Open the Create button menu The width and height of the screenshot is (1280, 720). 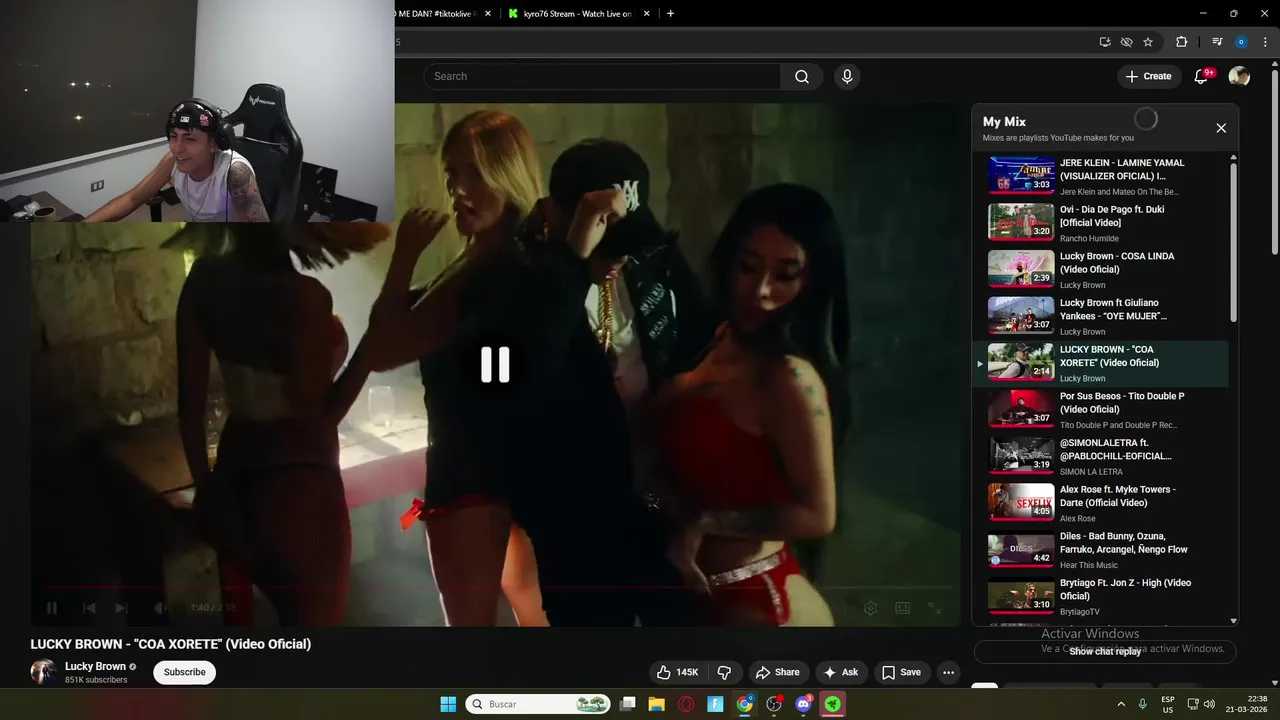click(x=1148, y=76)
